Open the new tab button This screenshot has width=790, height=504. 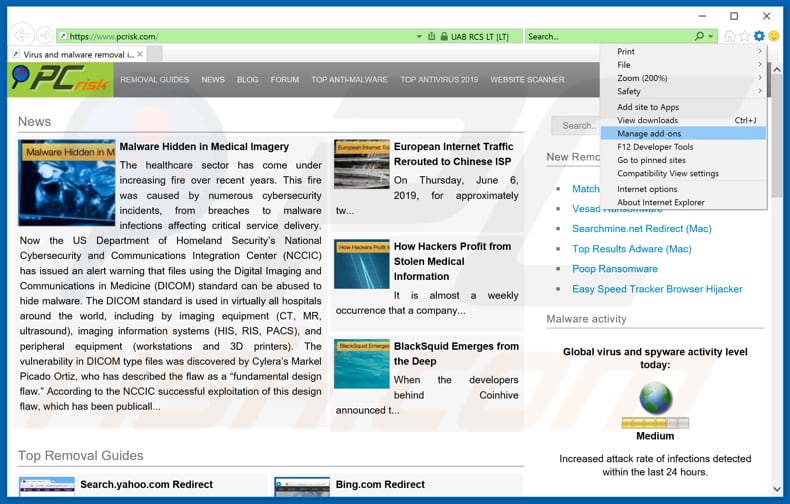[x=155, y=54]
